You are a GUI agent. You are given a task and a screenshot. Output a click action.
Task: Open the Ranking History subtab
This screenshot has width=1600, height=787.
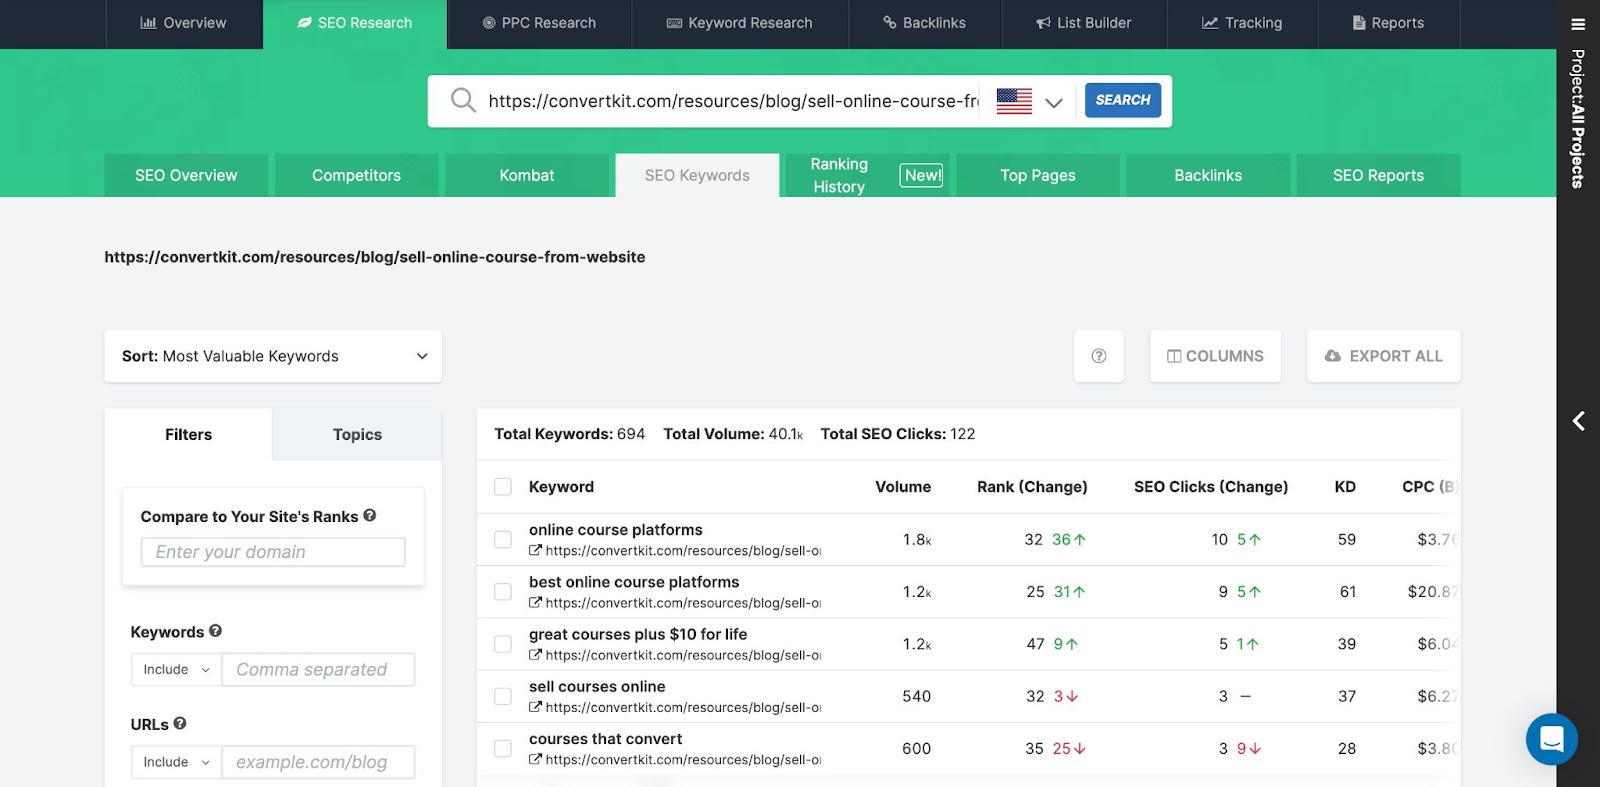867,175
